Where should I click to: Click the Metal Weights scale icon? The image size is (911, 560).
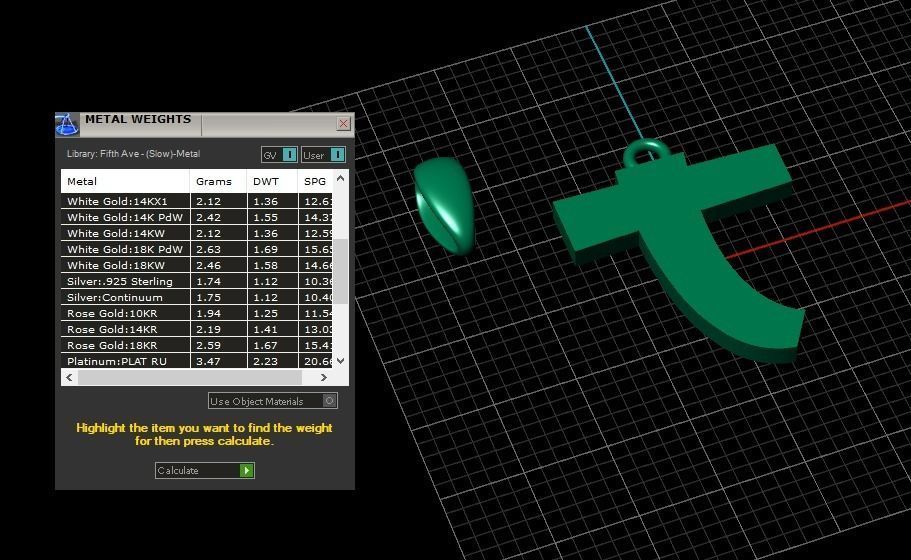(67, 124)
